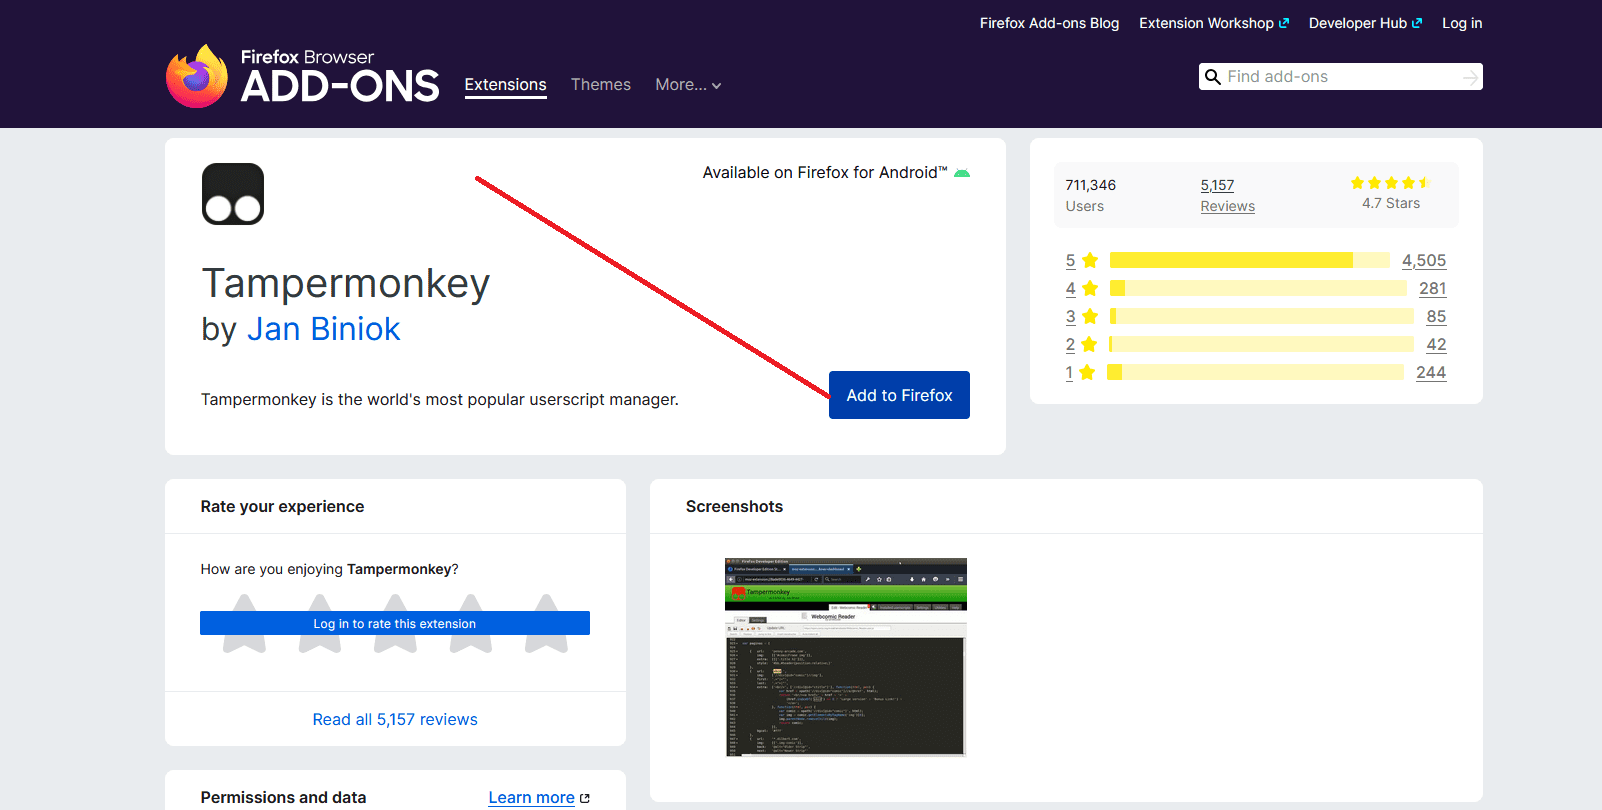Open the 85 three-star reviews count

tap(1436, 316)
